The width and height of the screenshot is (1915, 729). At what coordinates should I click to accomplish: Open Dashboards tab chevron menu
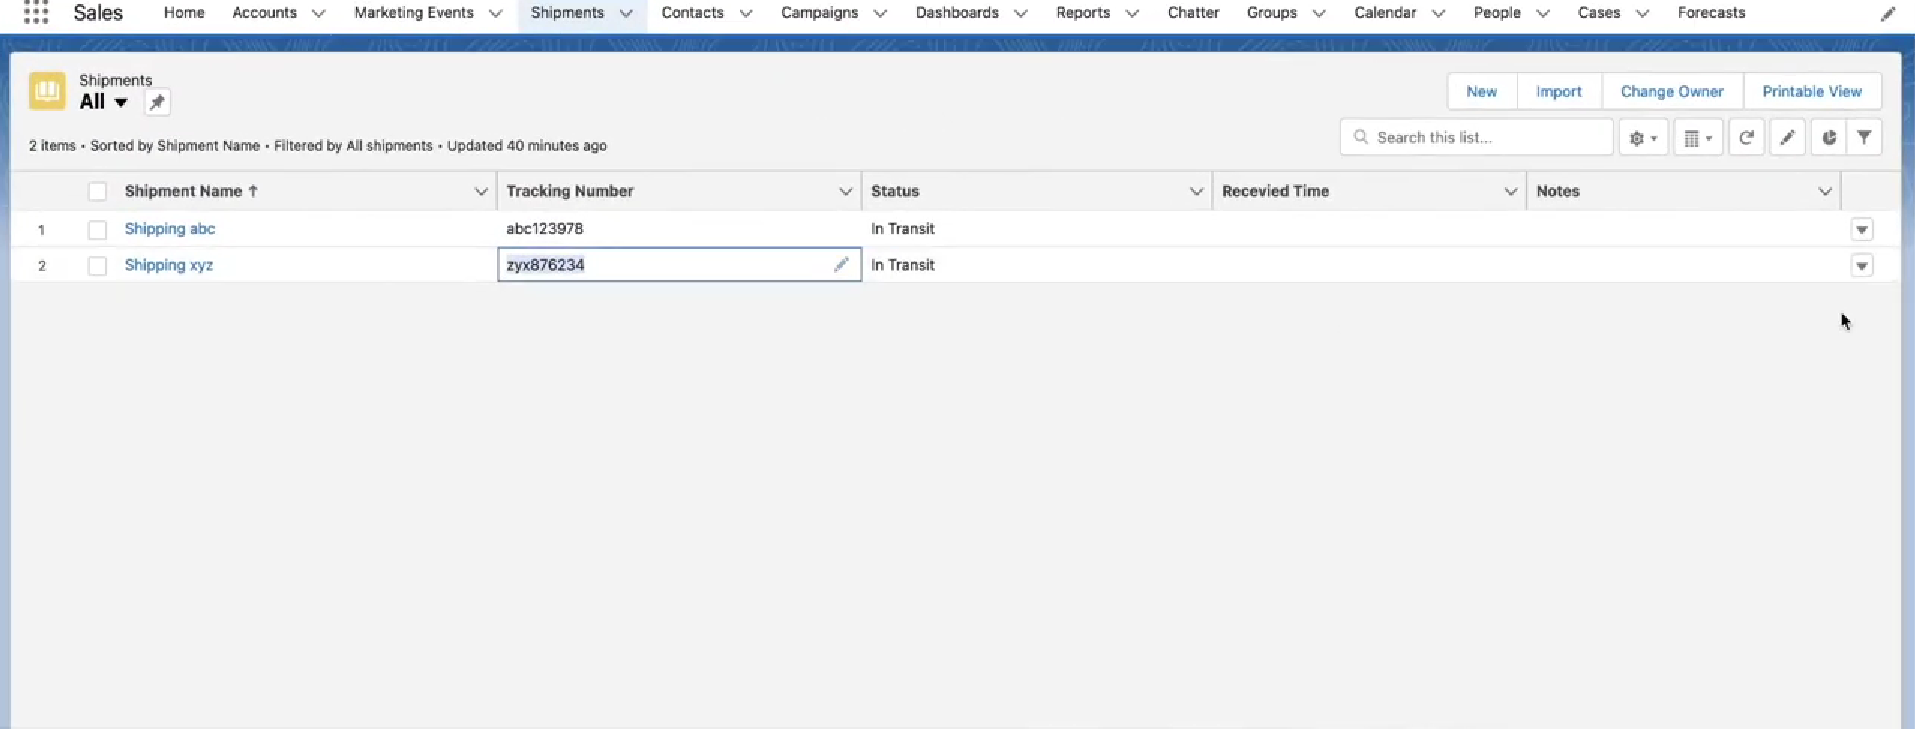[x=1020, y=13]
